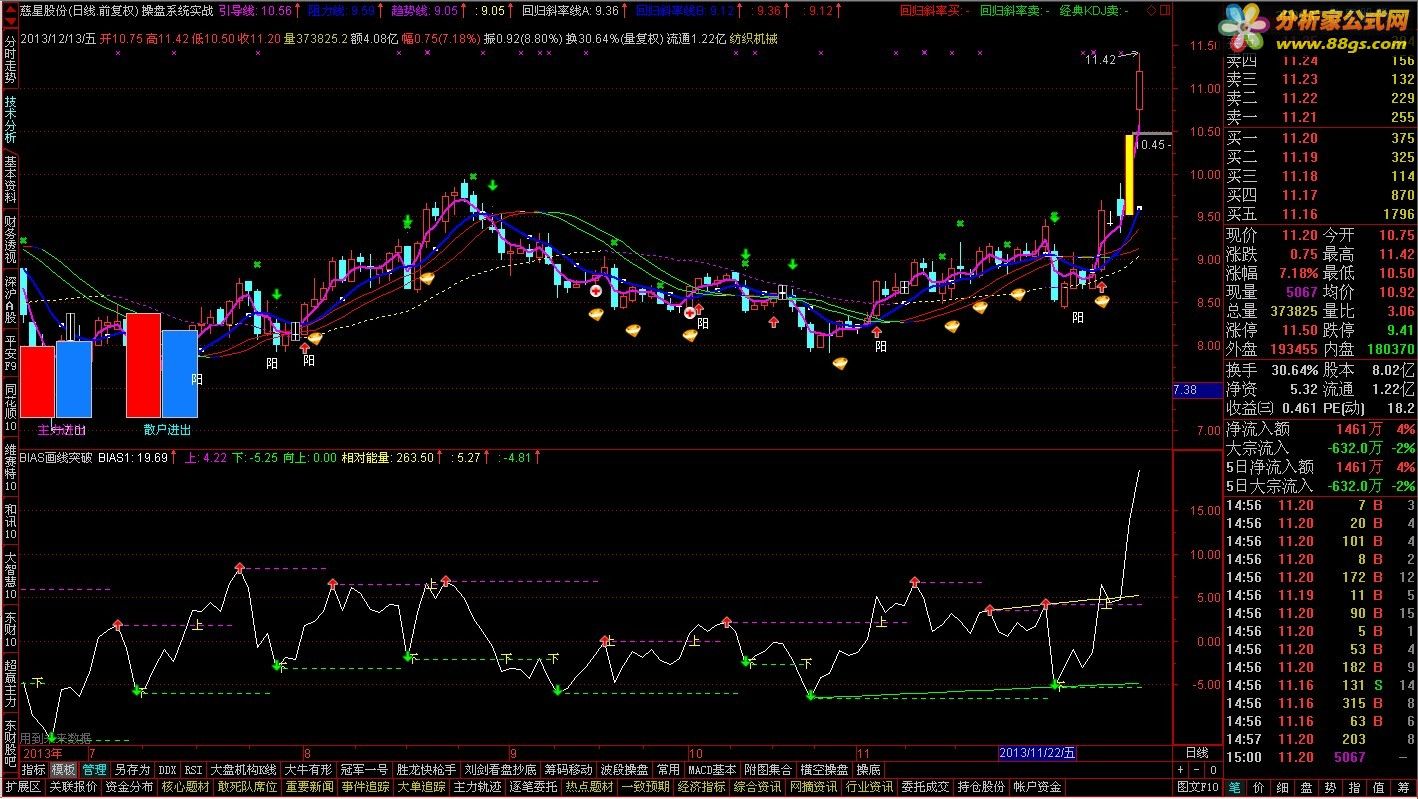
Task: Switch to 技术分析 sidebar tab
Action: point(10,120)
